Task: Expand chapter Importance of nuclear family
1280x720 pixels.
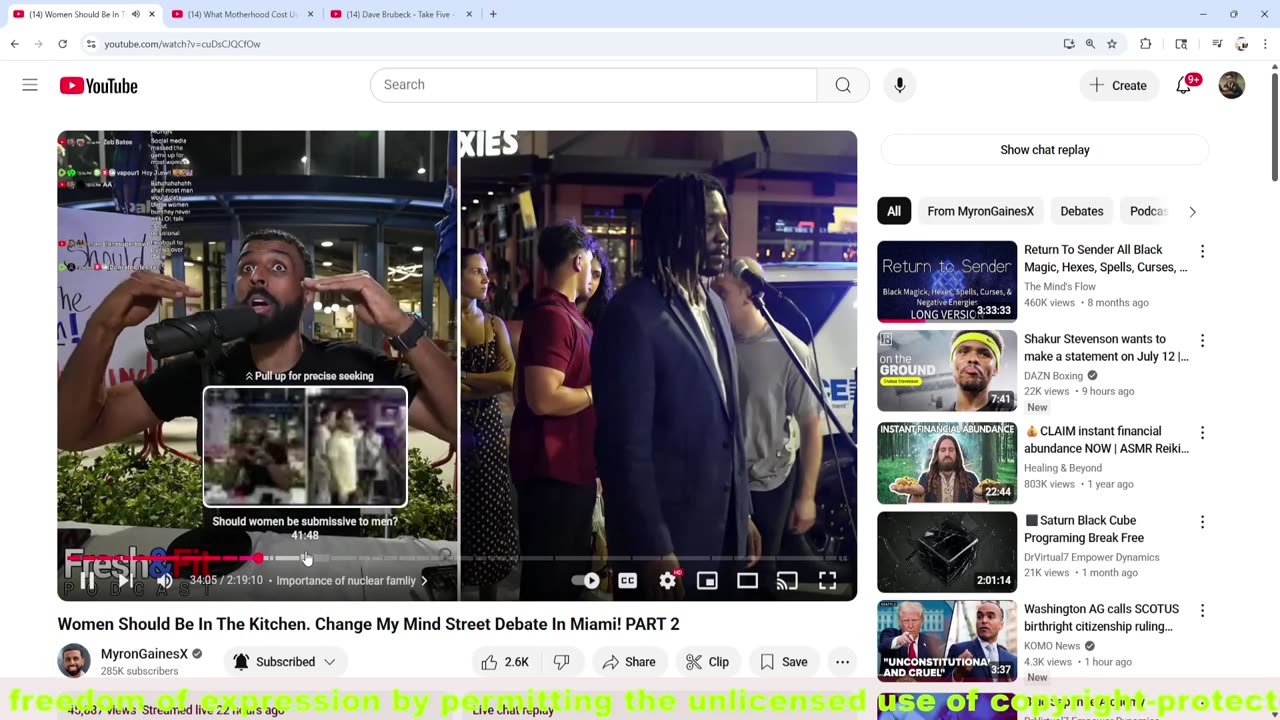Action: [352, 581]
